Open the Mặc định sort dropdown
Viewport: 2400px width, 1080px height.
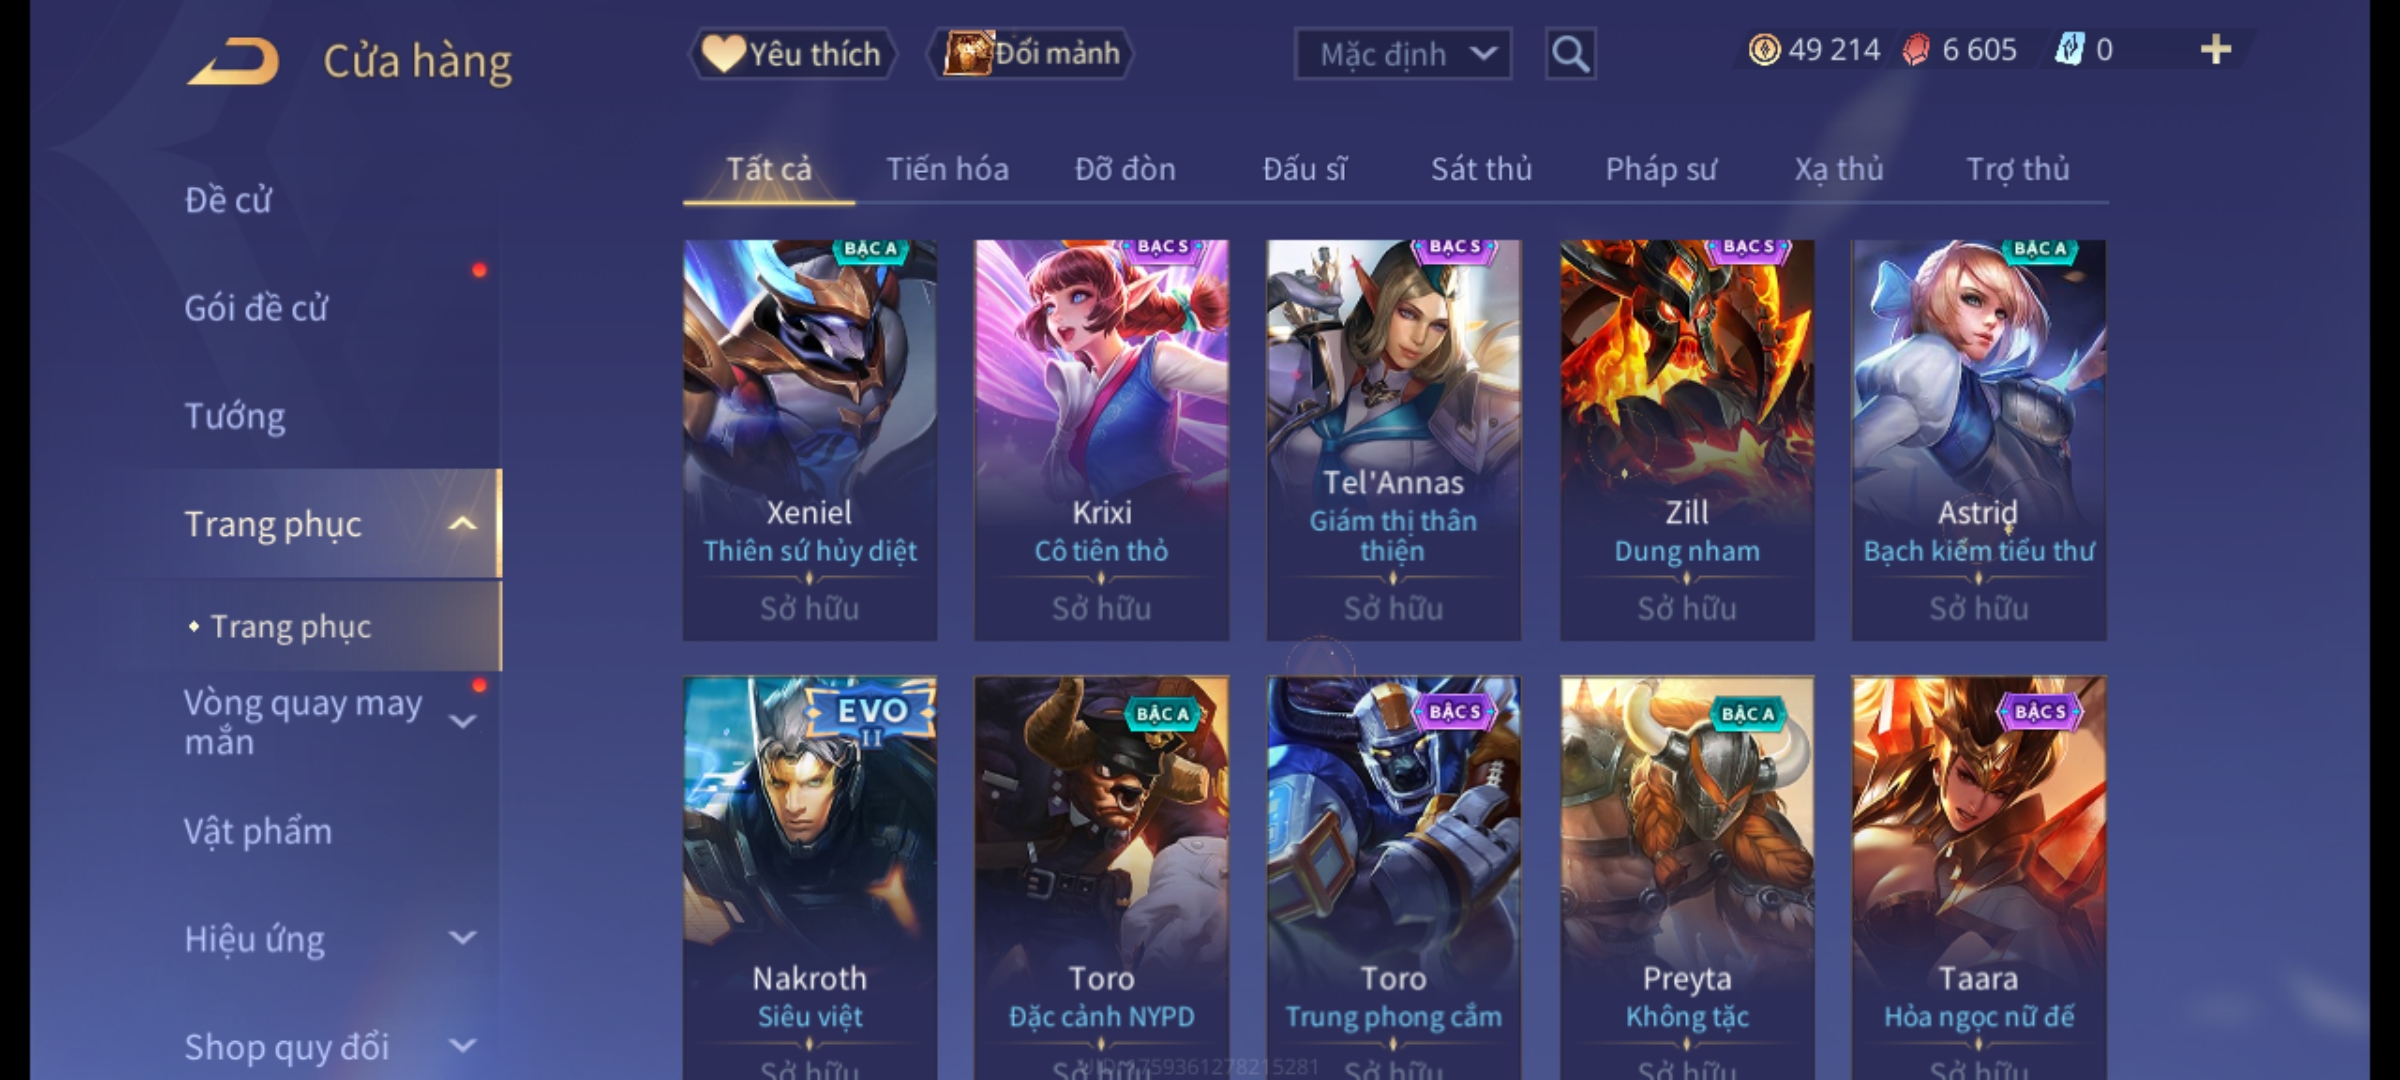[1403, 54]
